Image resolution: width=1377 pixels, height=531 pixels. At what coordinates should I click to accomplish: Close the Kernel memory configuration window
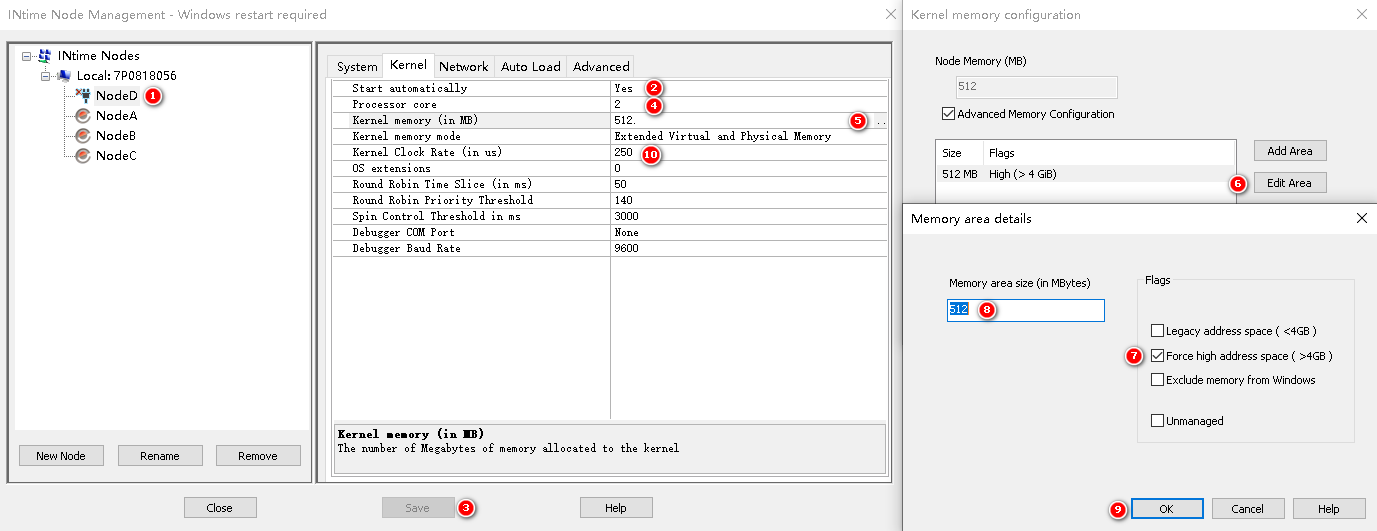(x=1361, y=15)
